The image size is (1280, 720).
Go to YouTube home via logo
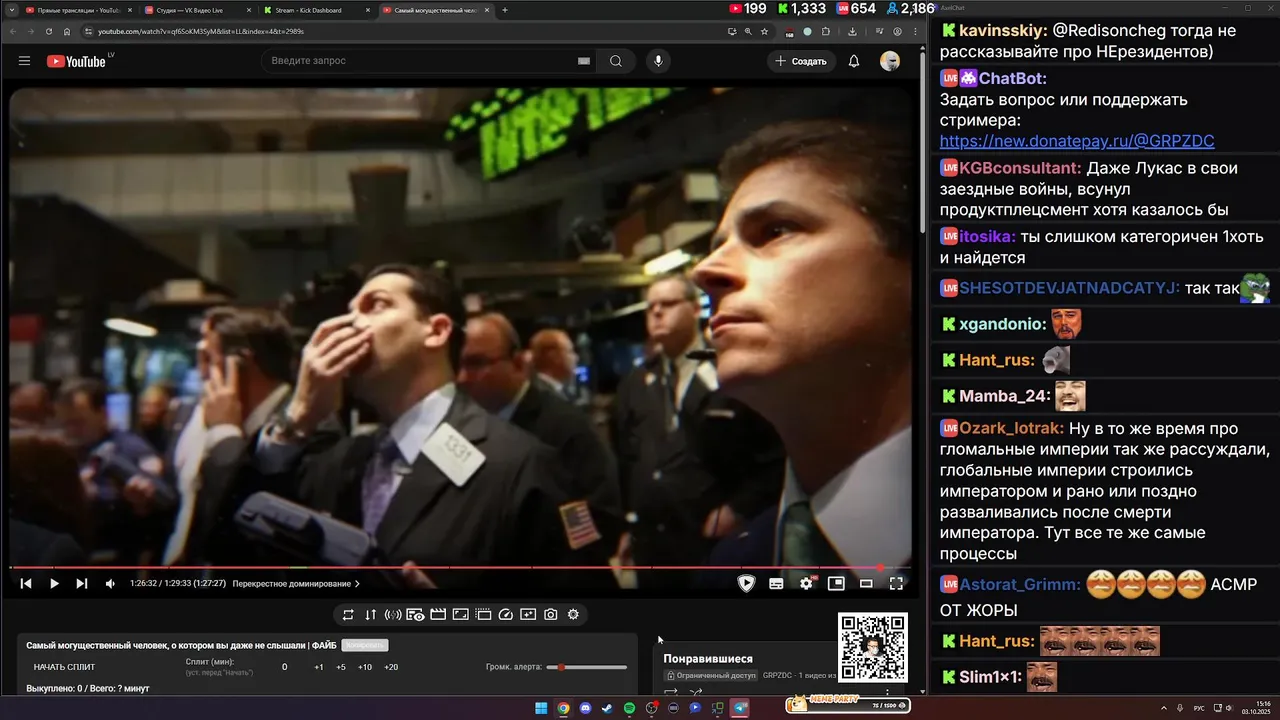pos(76,61)
